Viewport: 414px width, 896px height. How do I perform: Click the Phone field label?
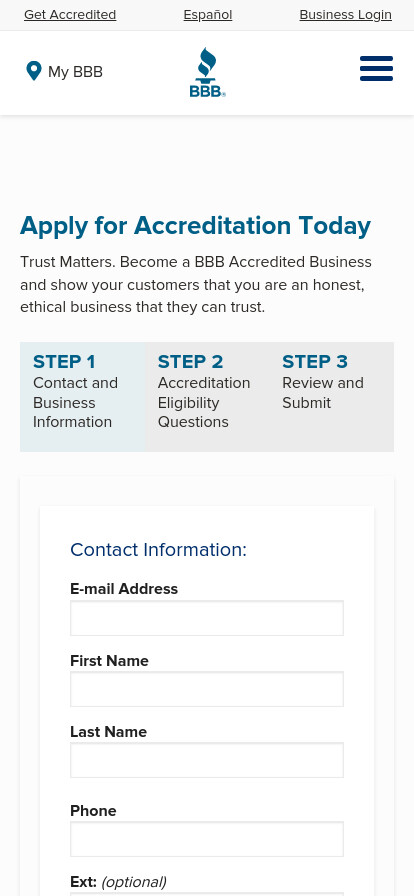(x=93, y=811)
